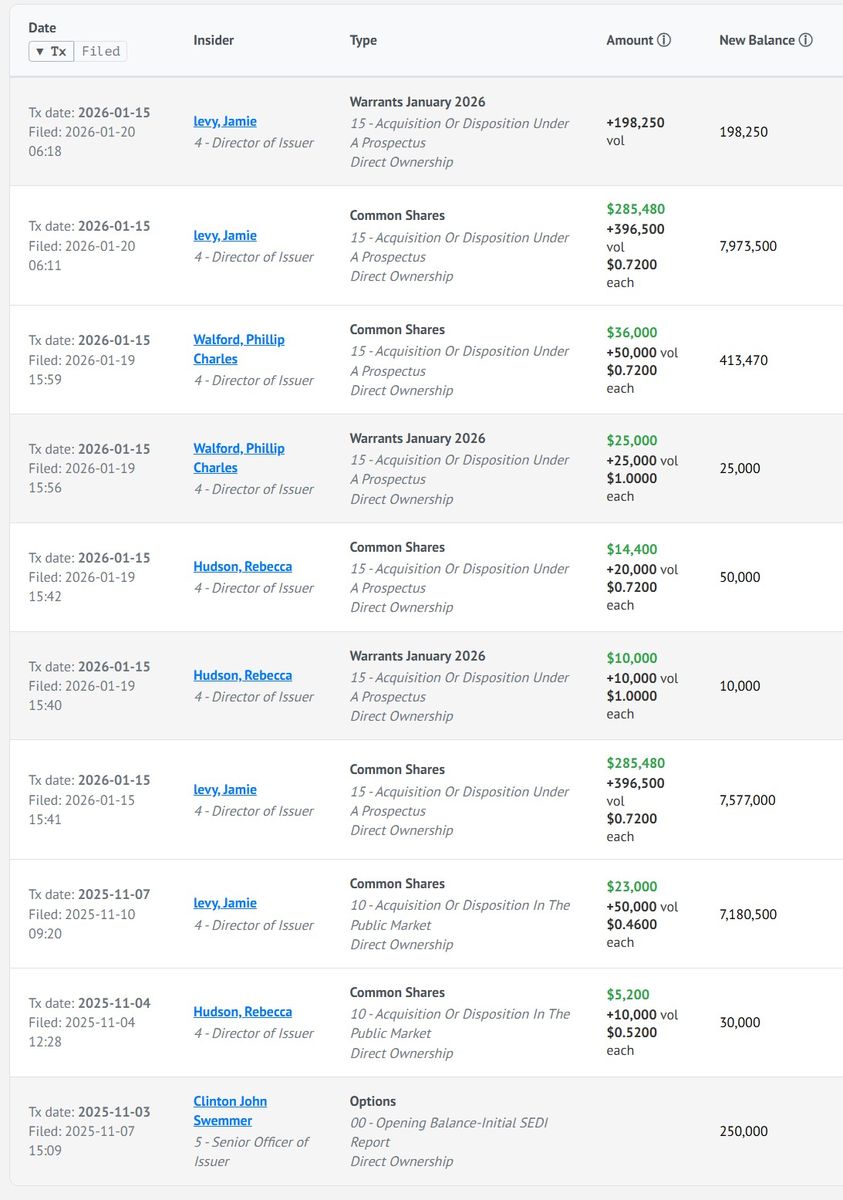Open Hudson, Rebecca link for $5,200 purchase
The width and height of the screenshot is (843, 1200).
[x=242, y=1012]
